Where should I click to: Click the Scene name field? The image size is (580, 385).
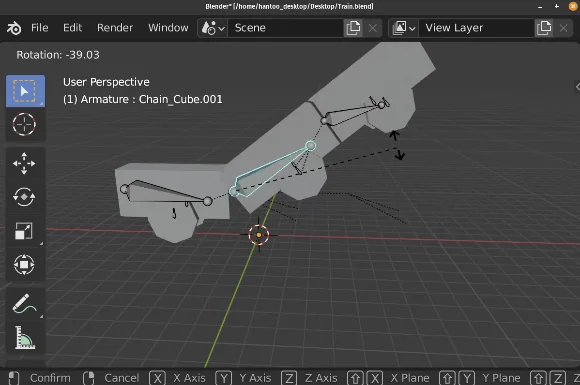coord(286,28)
